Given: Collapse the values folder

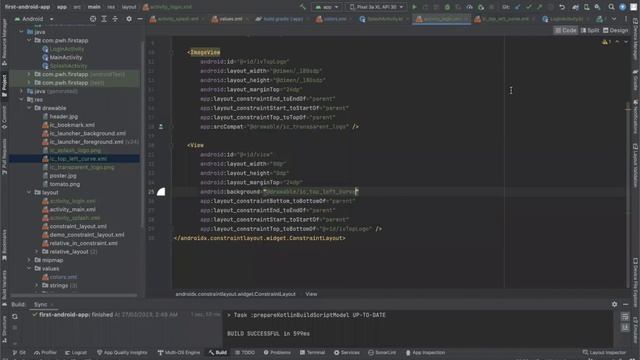Looking at the screenshot, I should (29, 268).
